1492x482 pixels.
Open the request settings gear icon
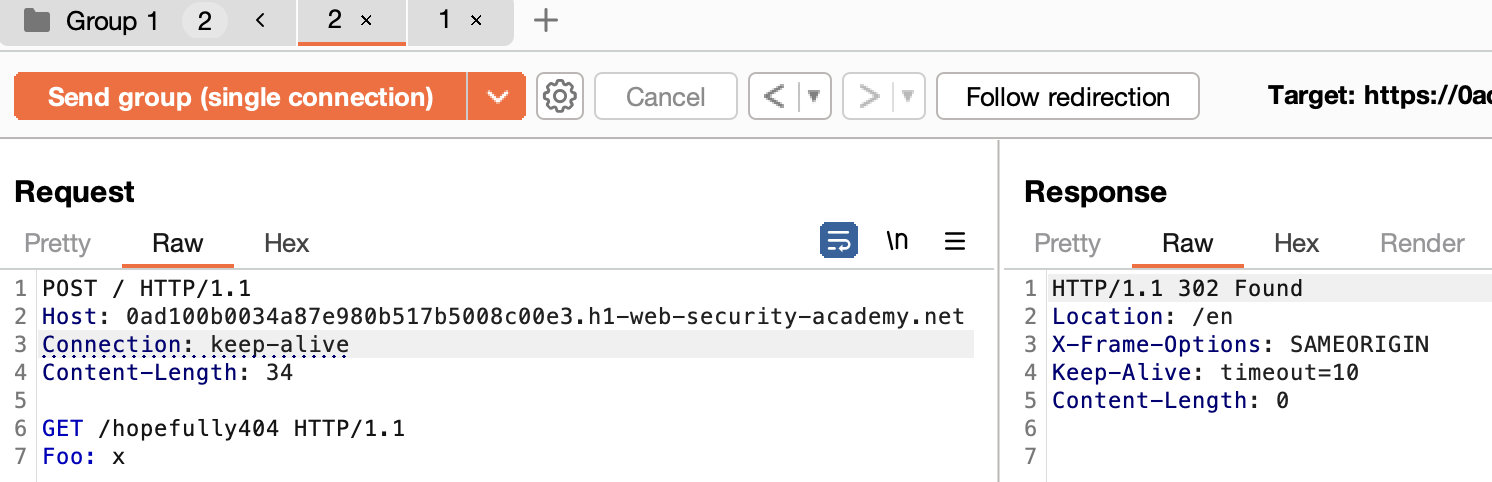560,97
